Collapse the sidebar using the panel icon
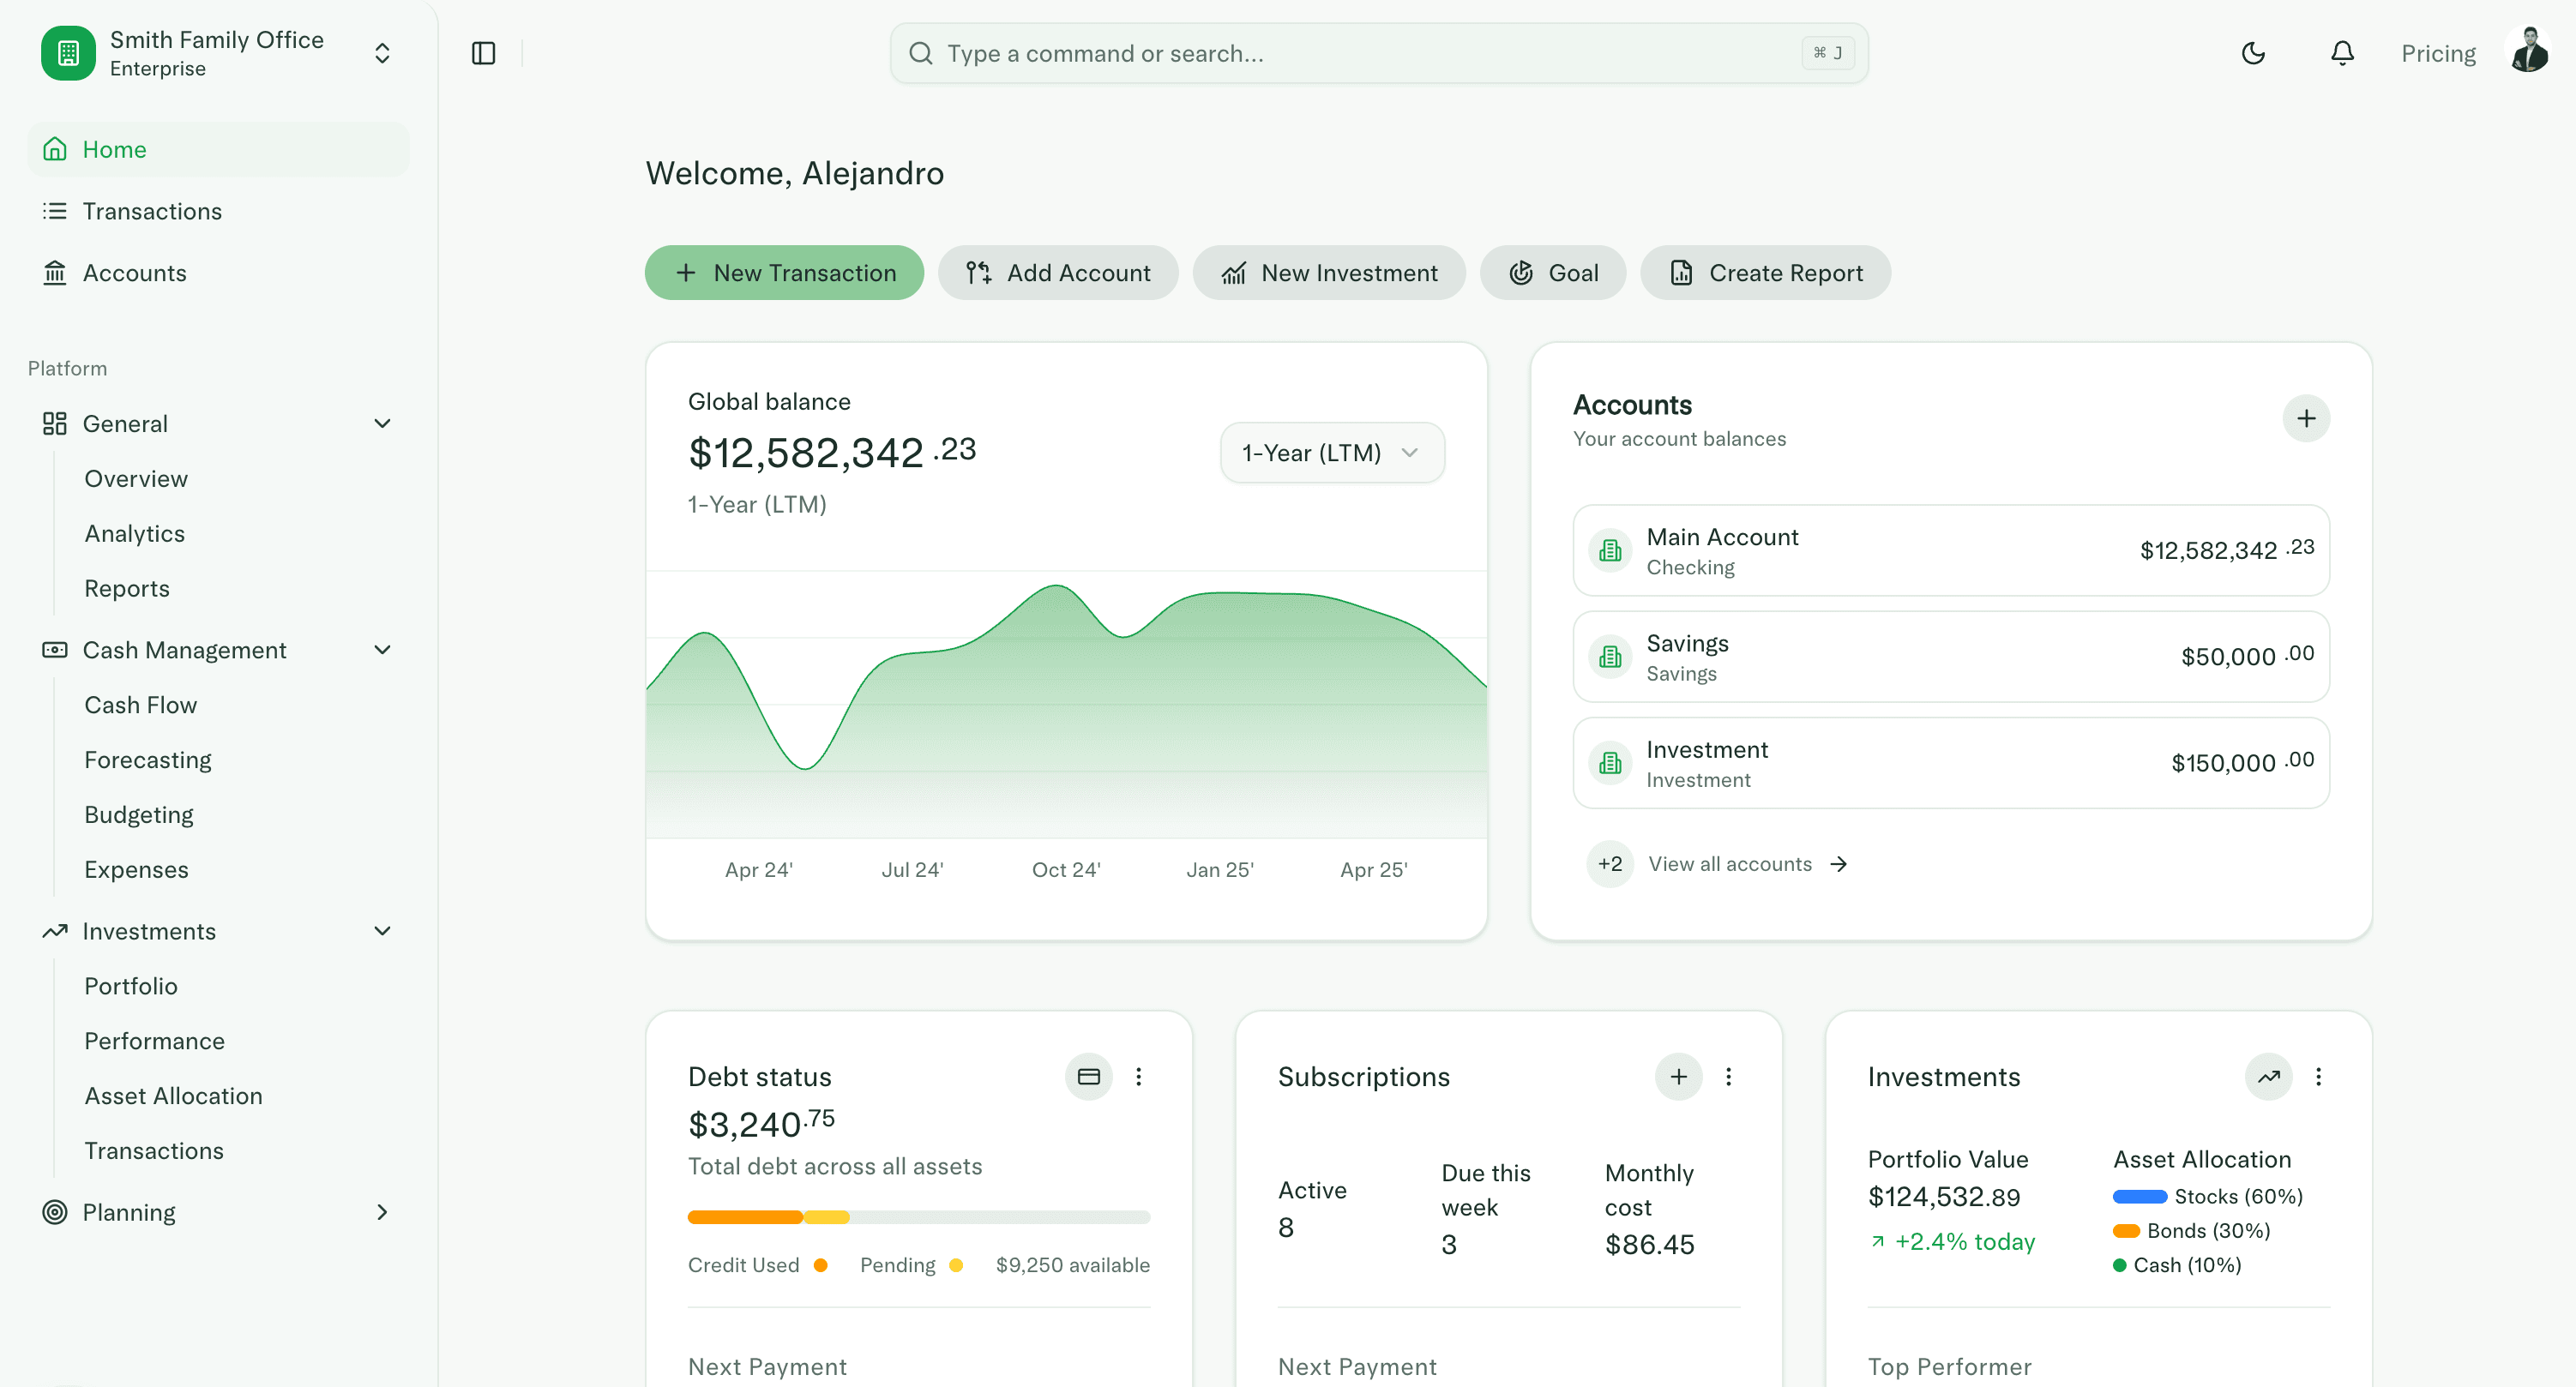2576x1387 pixels. click(x=484, y=53)
